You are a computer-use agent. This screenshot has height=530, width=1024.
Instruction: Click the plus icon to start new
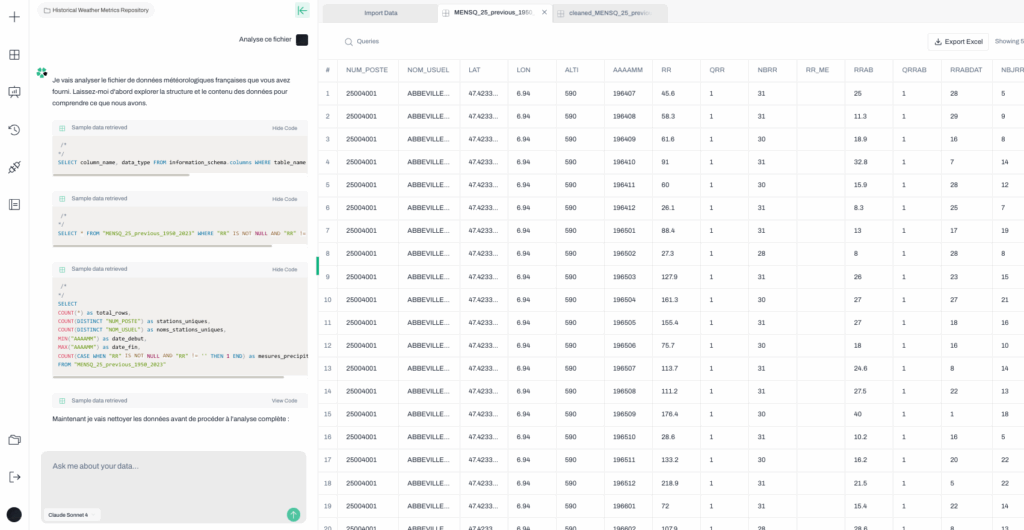pos(14,17)
